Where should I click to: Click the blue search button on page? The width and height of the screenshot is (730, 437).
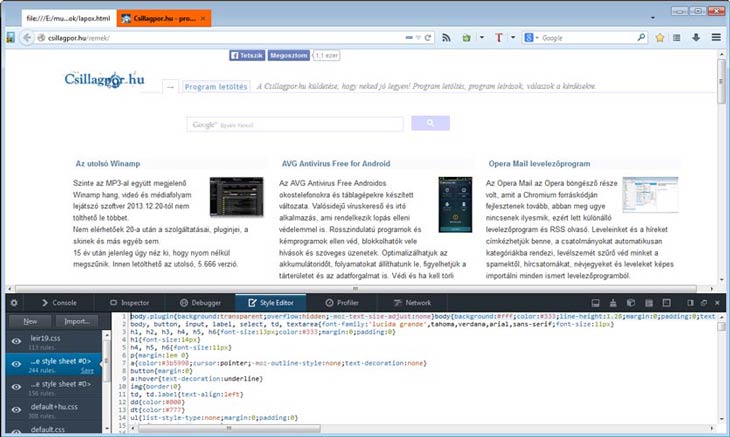point(430,123)
